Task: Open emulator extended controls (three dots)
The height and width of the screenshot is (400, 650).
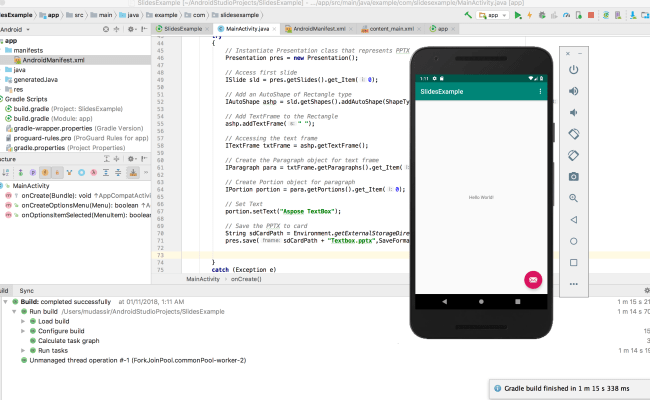Action: 573,284
